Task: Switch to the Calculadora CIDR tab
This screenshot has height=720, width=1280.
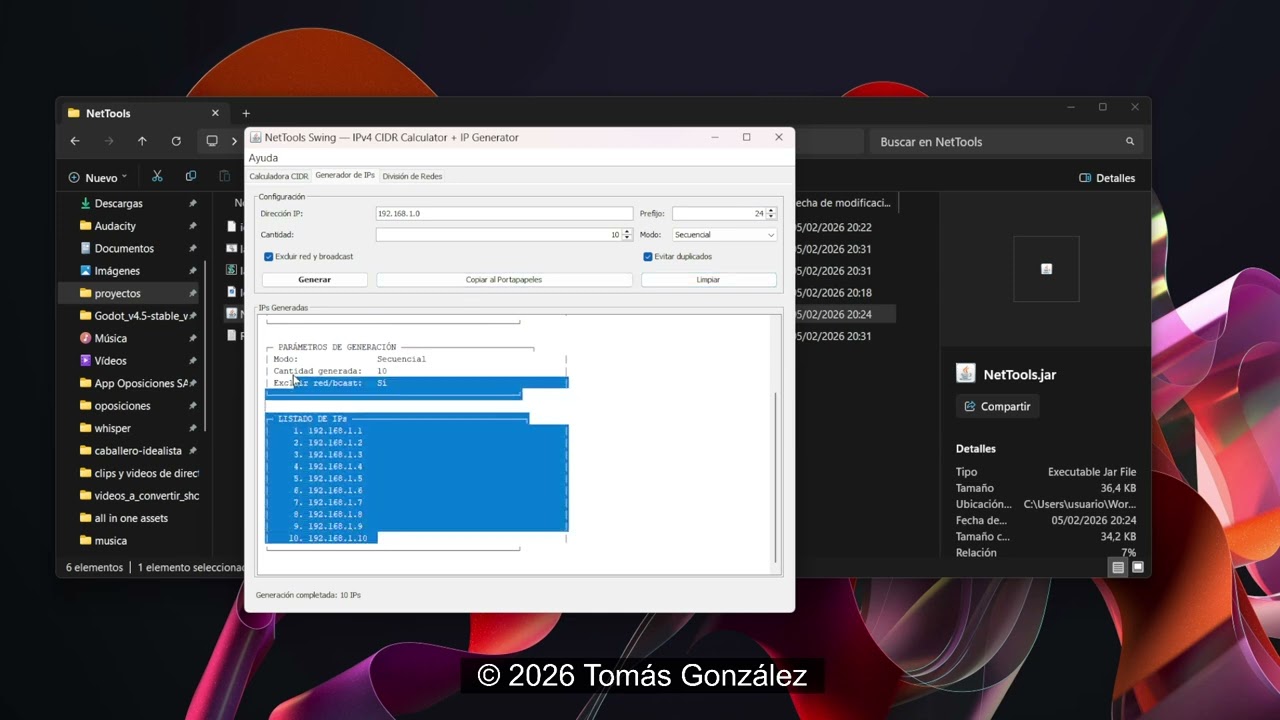Action: [278, 176]
